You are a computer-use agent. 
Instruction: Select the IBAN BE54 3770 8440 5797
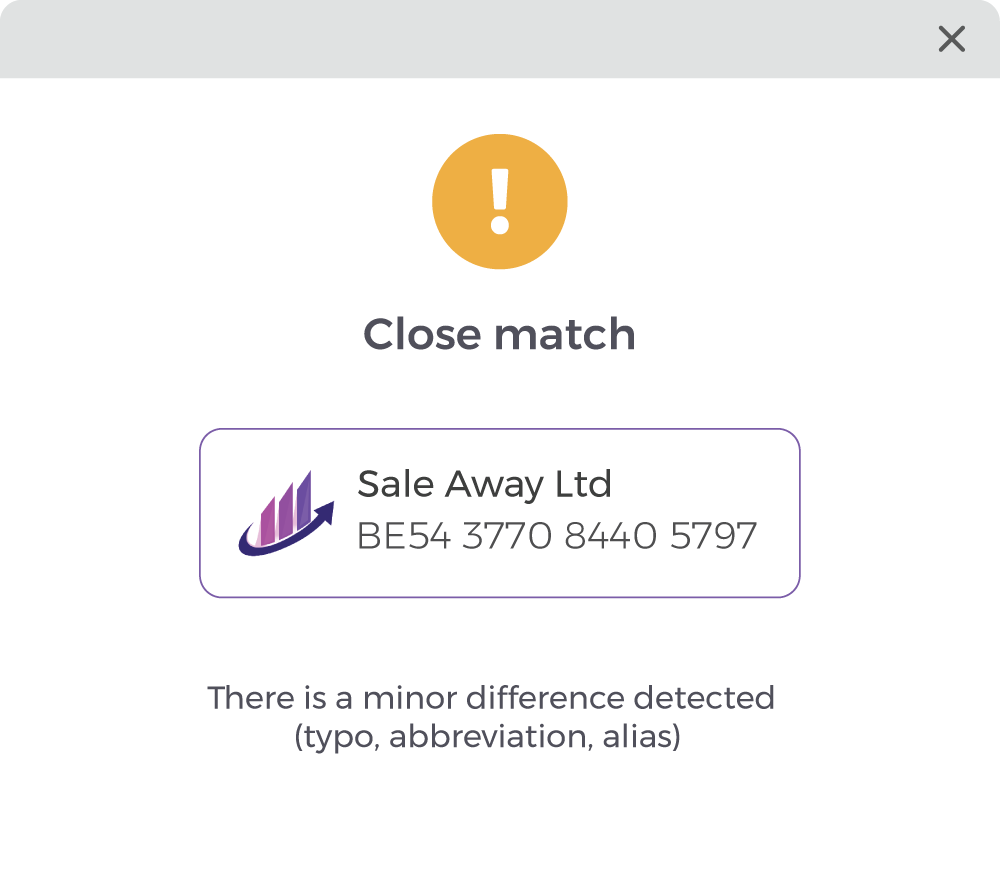(x=556, y=537)
